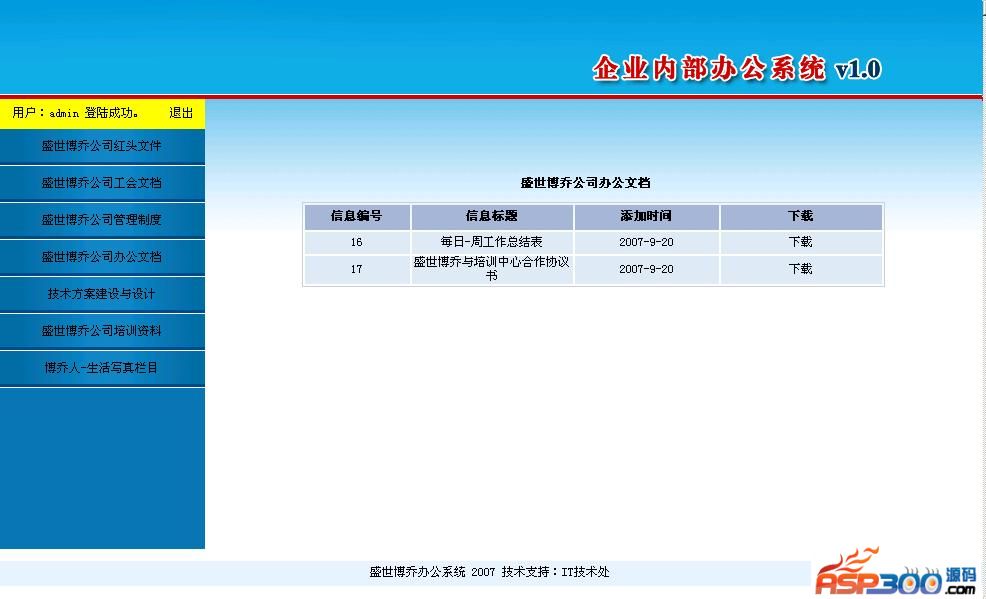Screen dimensions: 986x599
Task: Click info number cell 16
Action: tap(357, 242)
